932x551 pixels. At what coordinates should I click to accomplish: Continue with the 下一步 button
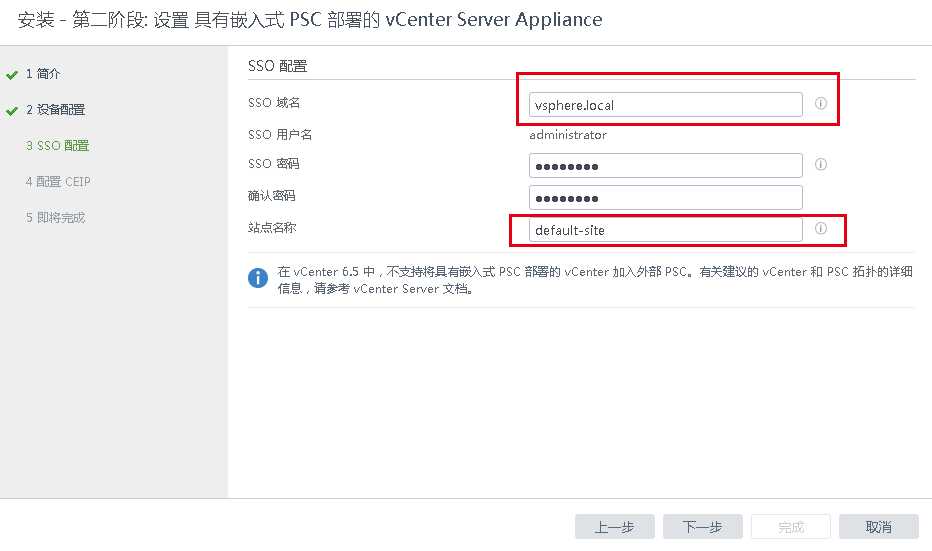click(x=703, y=527)
